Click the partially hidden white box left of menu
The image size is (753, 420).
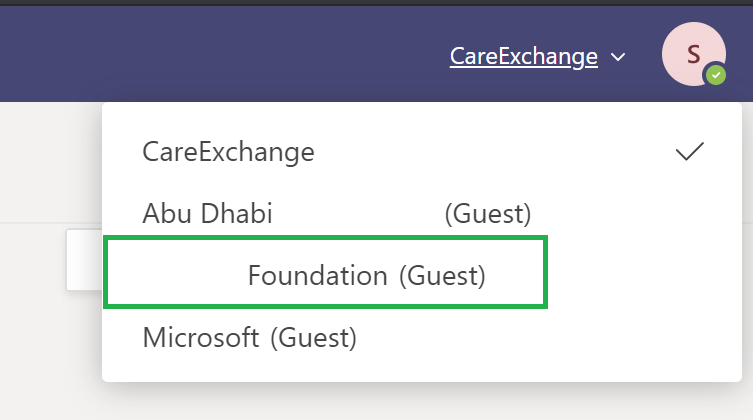pos(85,260)
